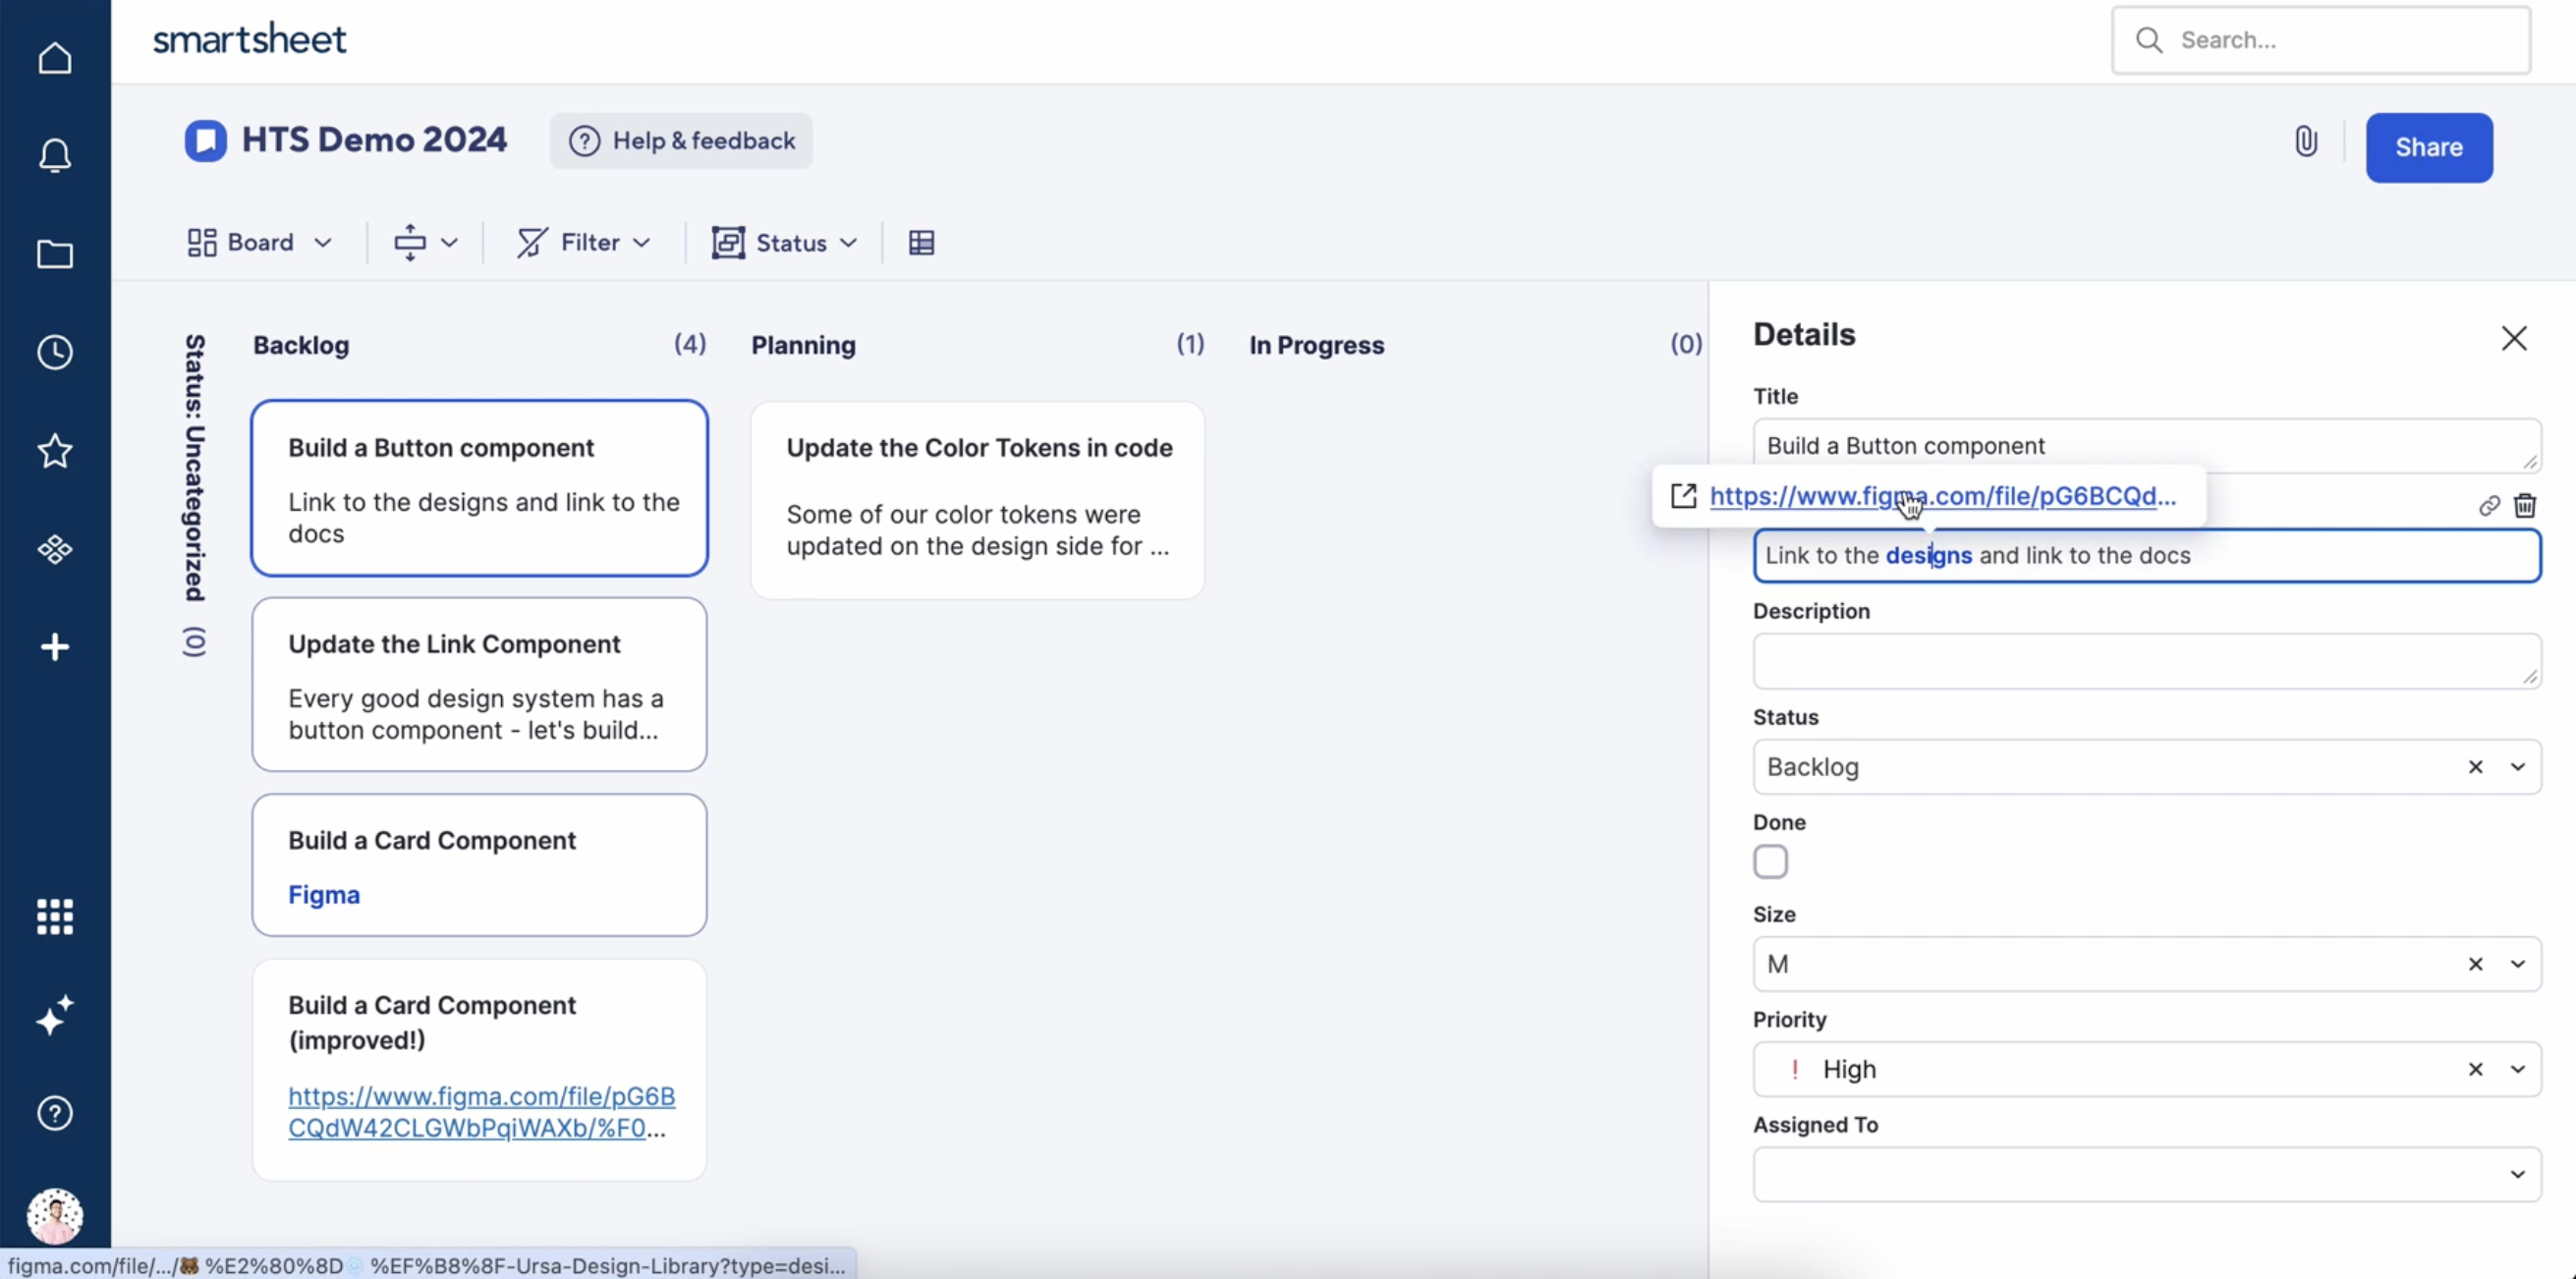Toggle the Done checkbox
Viewport: 2576px width, 1279px height.
[1770, 862]
